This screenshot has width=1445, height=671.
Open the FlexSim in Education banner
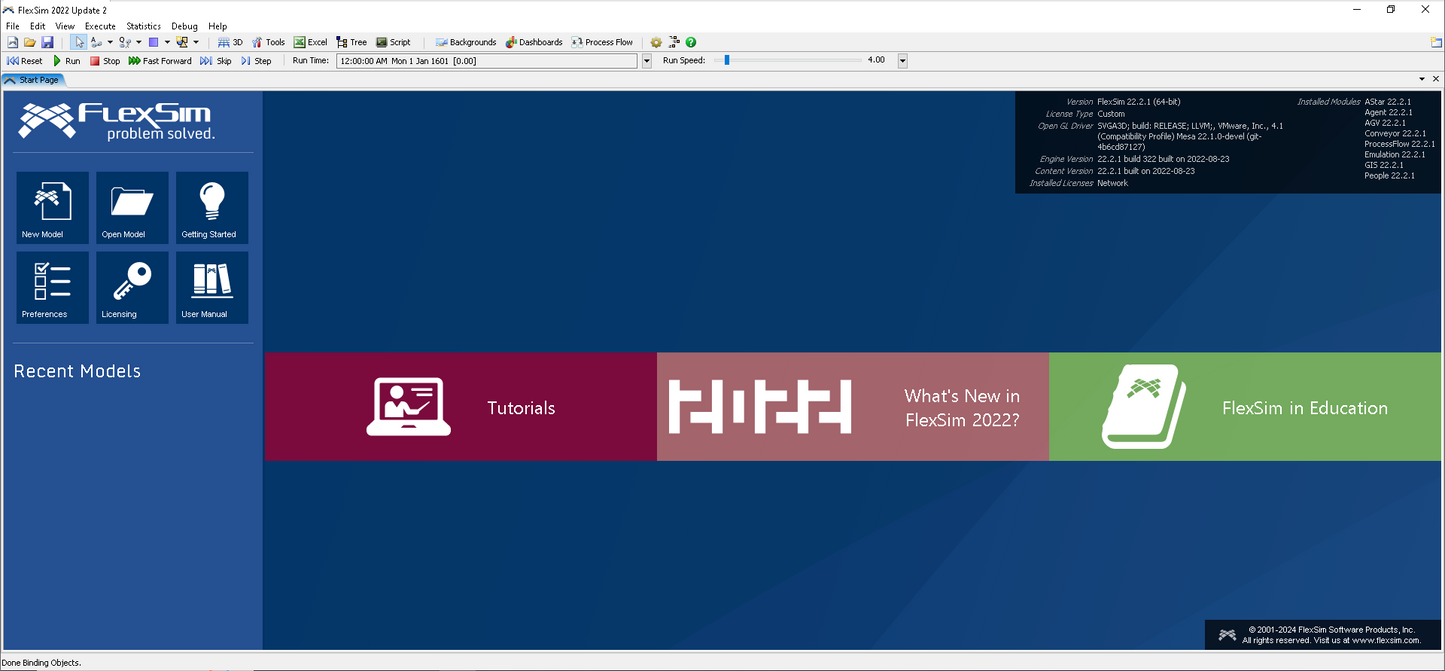click(x=1247, y=407)
